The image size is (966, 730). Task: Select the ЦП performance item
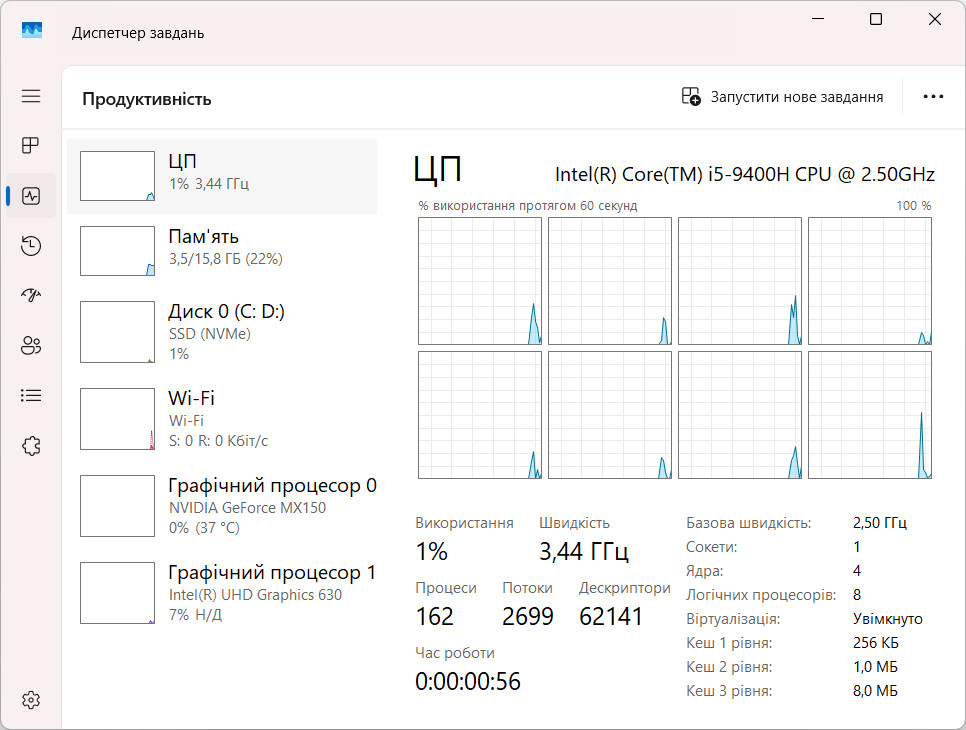click(222, 176)
